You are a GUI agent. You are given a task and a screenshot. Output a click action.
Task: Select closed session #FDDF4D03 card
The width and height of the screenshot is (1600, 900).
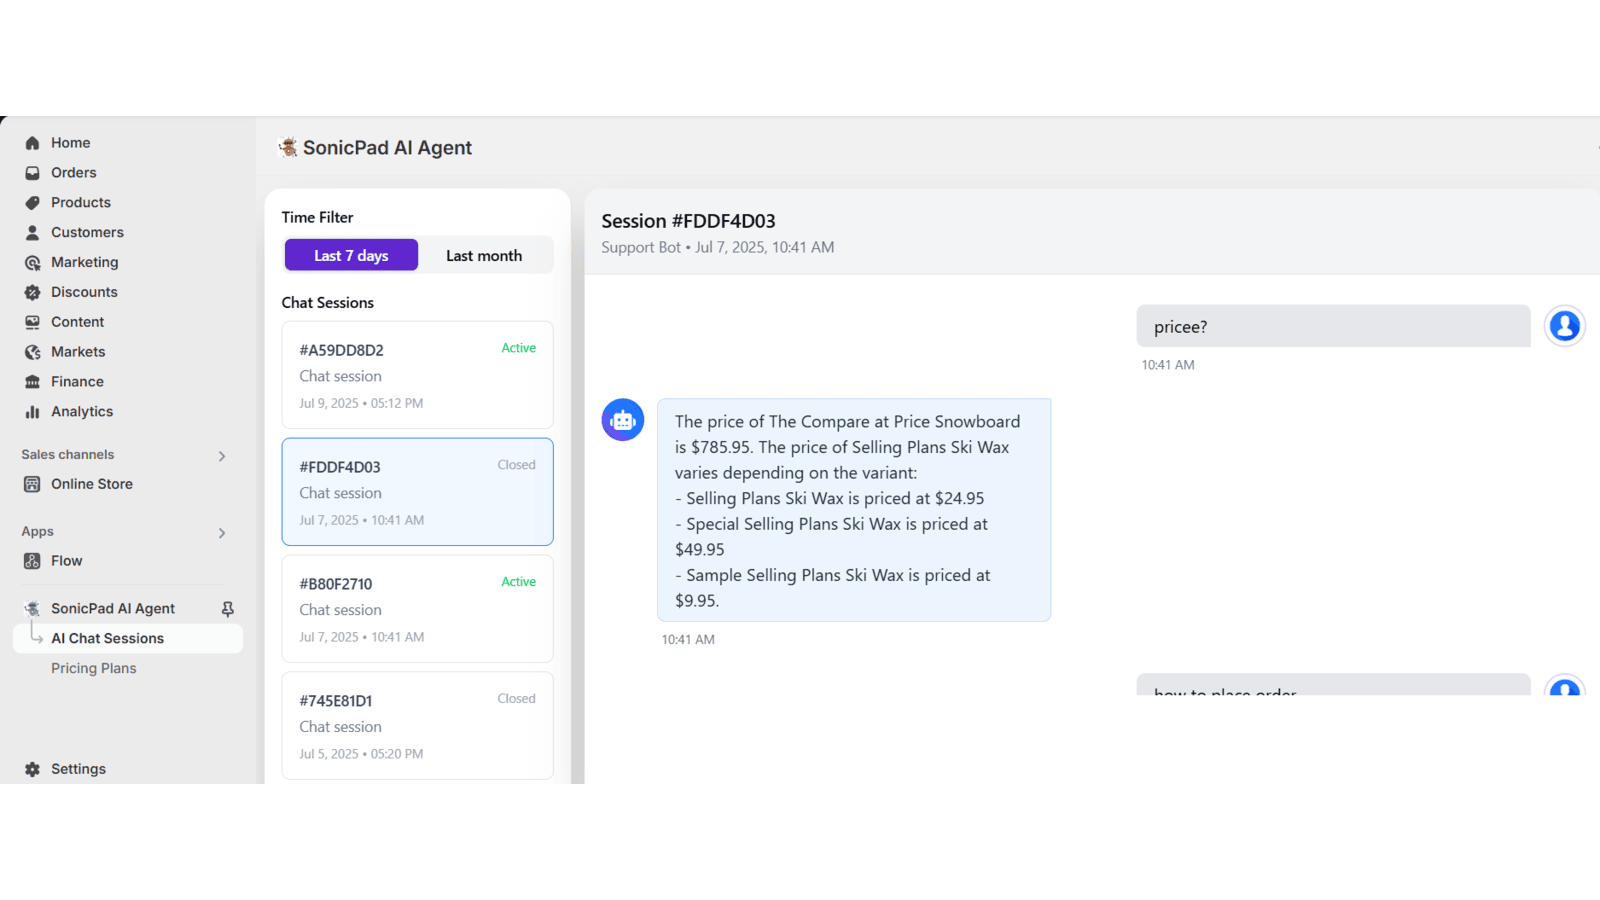[417, 492]
